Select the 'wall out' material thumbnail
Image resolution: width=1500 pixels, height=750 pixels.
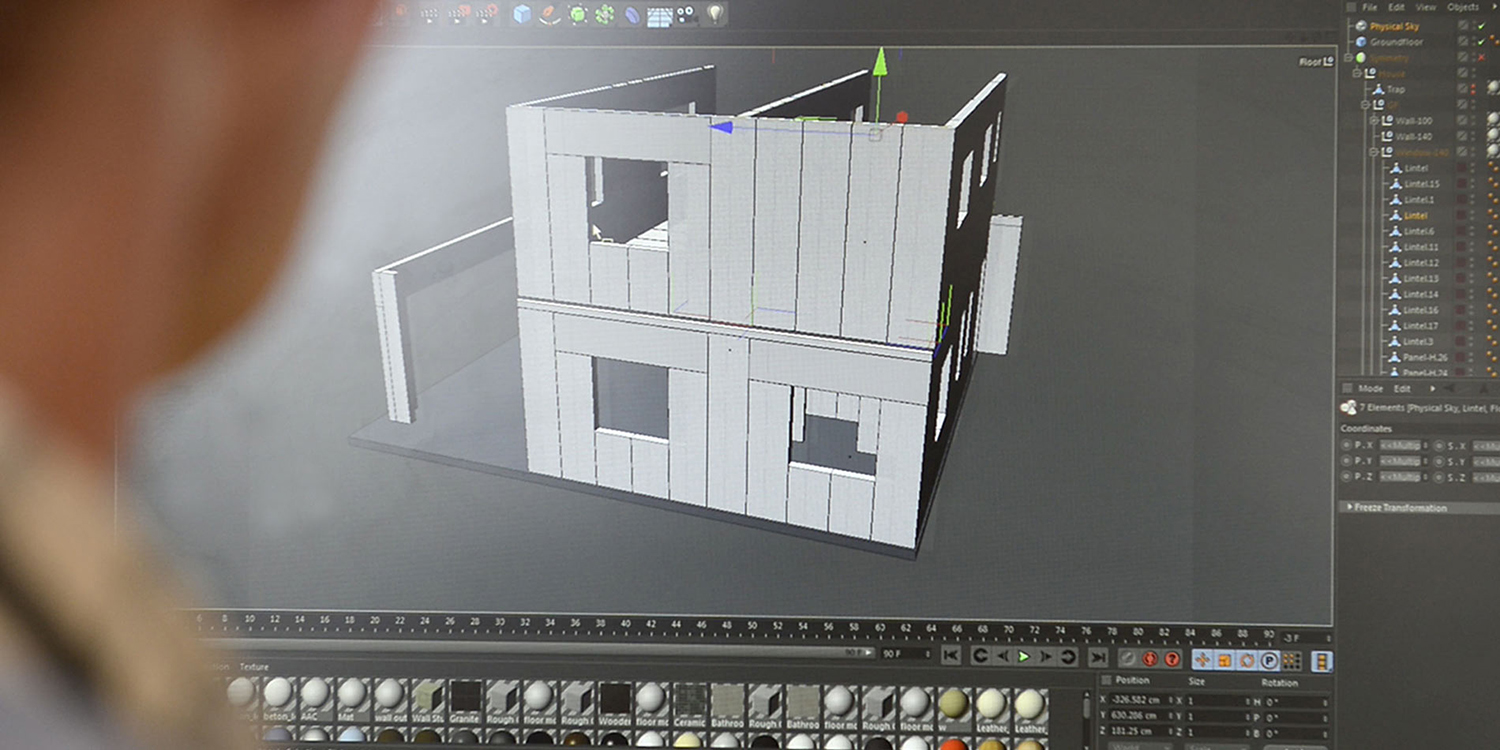389,699
